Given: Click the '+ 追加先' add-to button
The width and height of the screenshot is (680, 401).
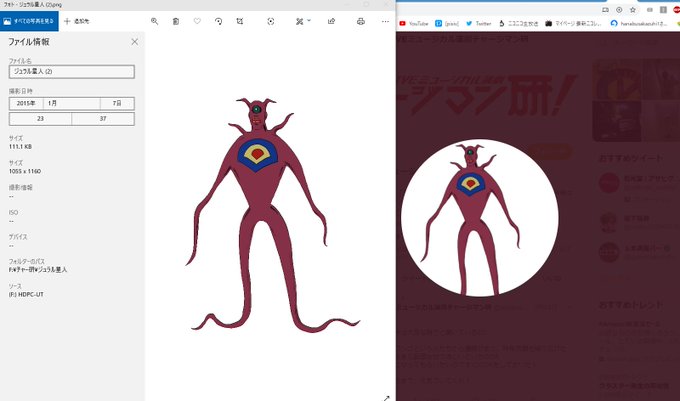Looking at the screenshot, I should [x=77, y=21].
